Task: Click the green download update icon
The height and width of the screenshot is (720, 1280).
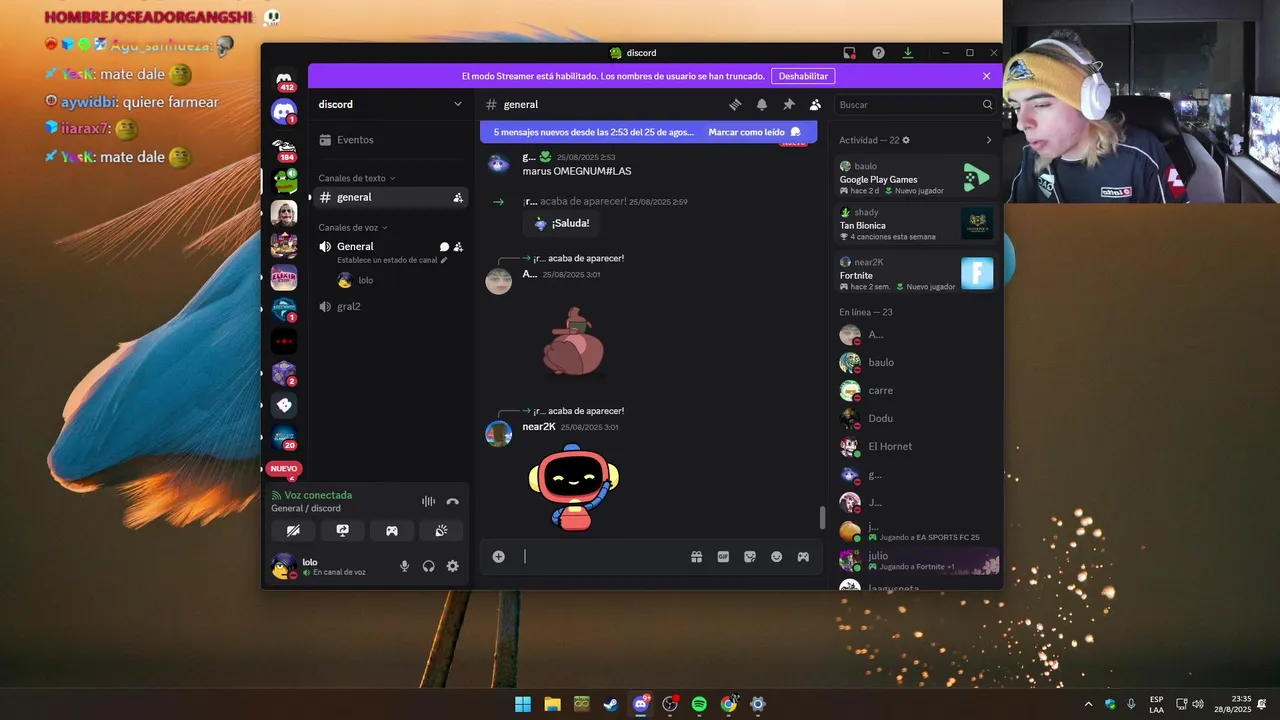Action: [907, 53]
